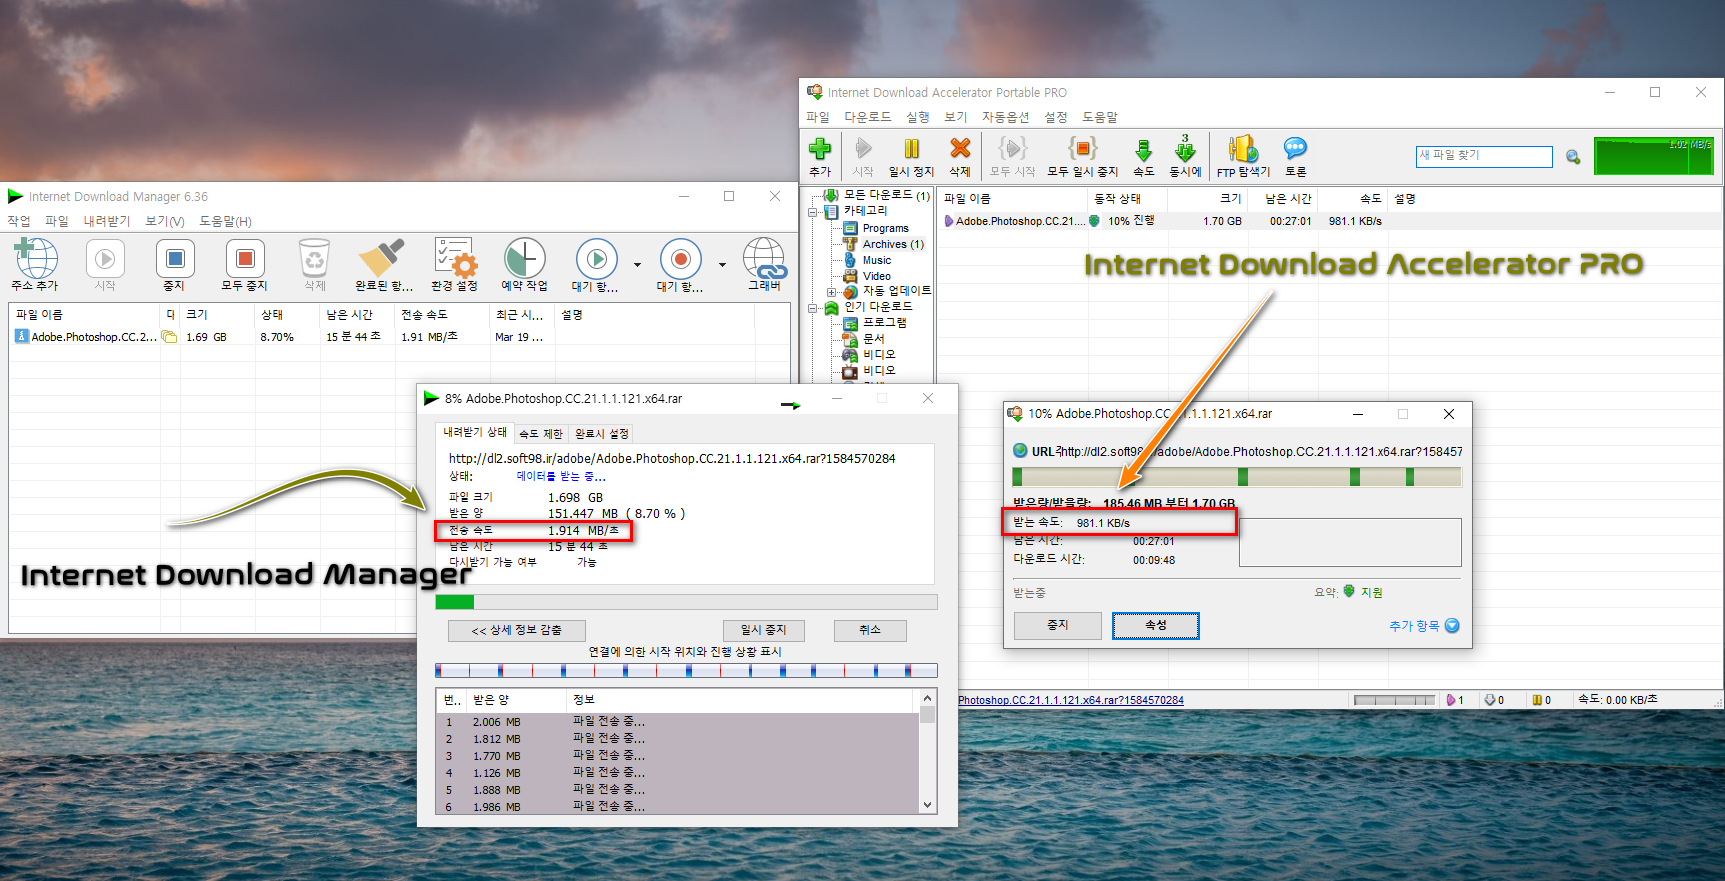Image resolution: width=1725 pixels, height=881 pixels.
Task: Switch to the 완료시 설정 tab
Action: pos(602,434)
